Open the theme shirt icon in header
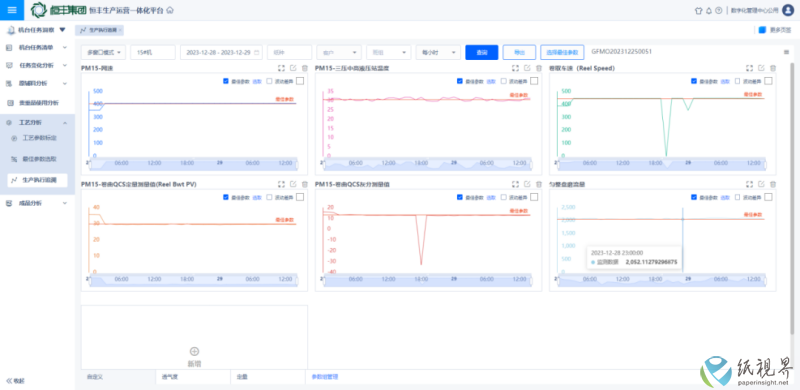 (699, 10)
